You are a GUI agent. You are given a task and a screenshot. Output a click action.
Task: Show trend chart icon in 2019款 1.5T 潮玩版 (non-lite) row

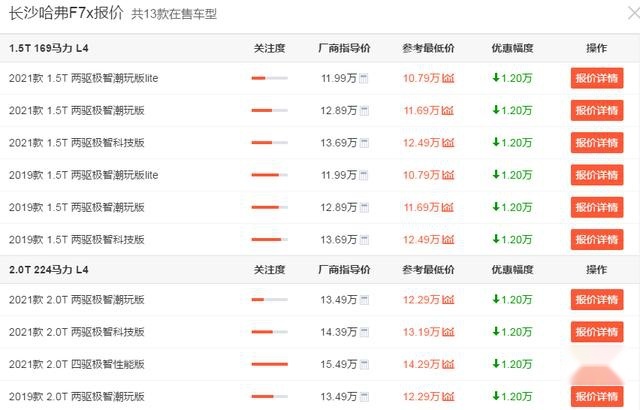pyautogui.click(x=448, y=207)
